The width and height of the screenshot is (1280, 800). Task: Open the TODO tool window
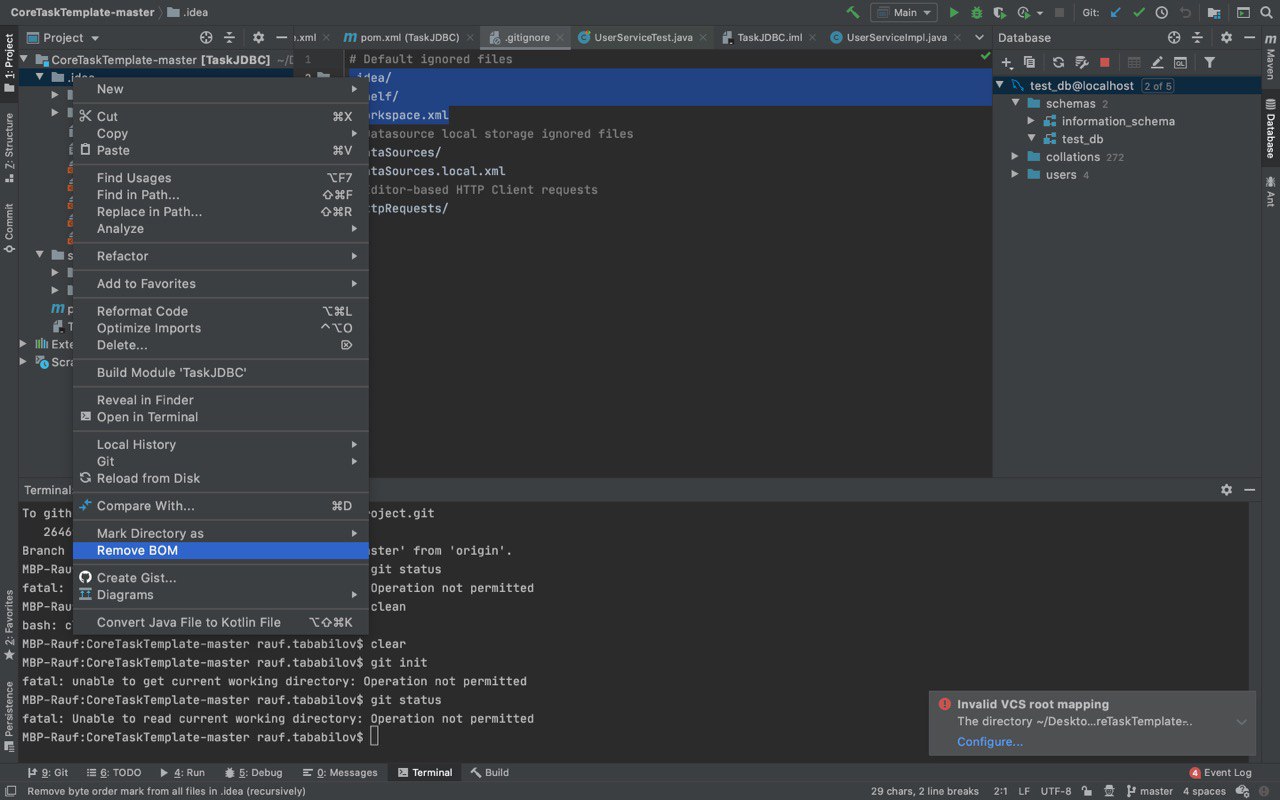tap(114, 772)
